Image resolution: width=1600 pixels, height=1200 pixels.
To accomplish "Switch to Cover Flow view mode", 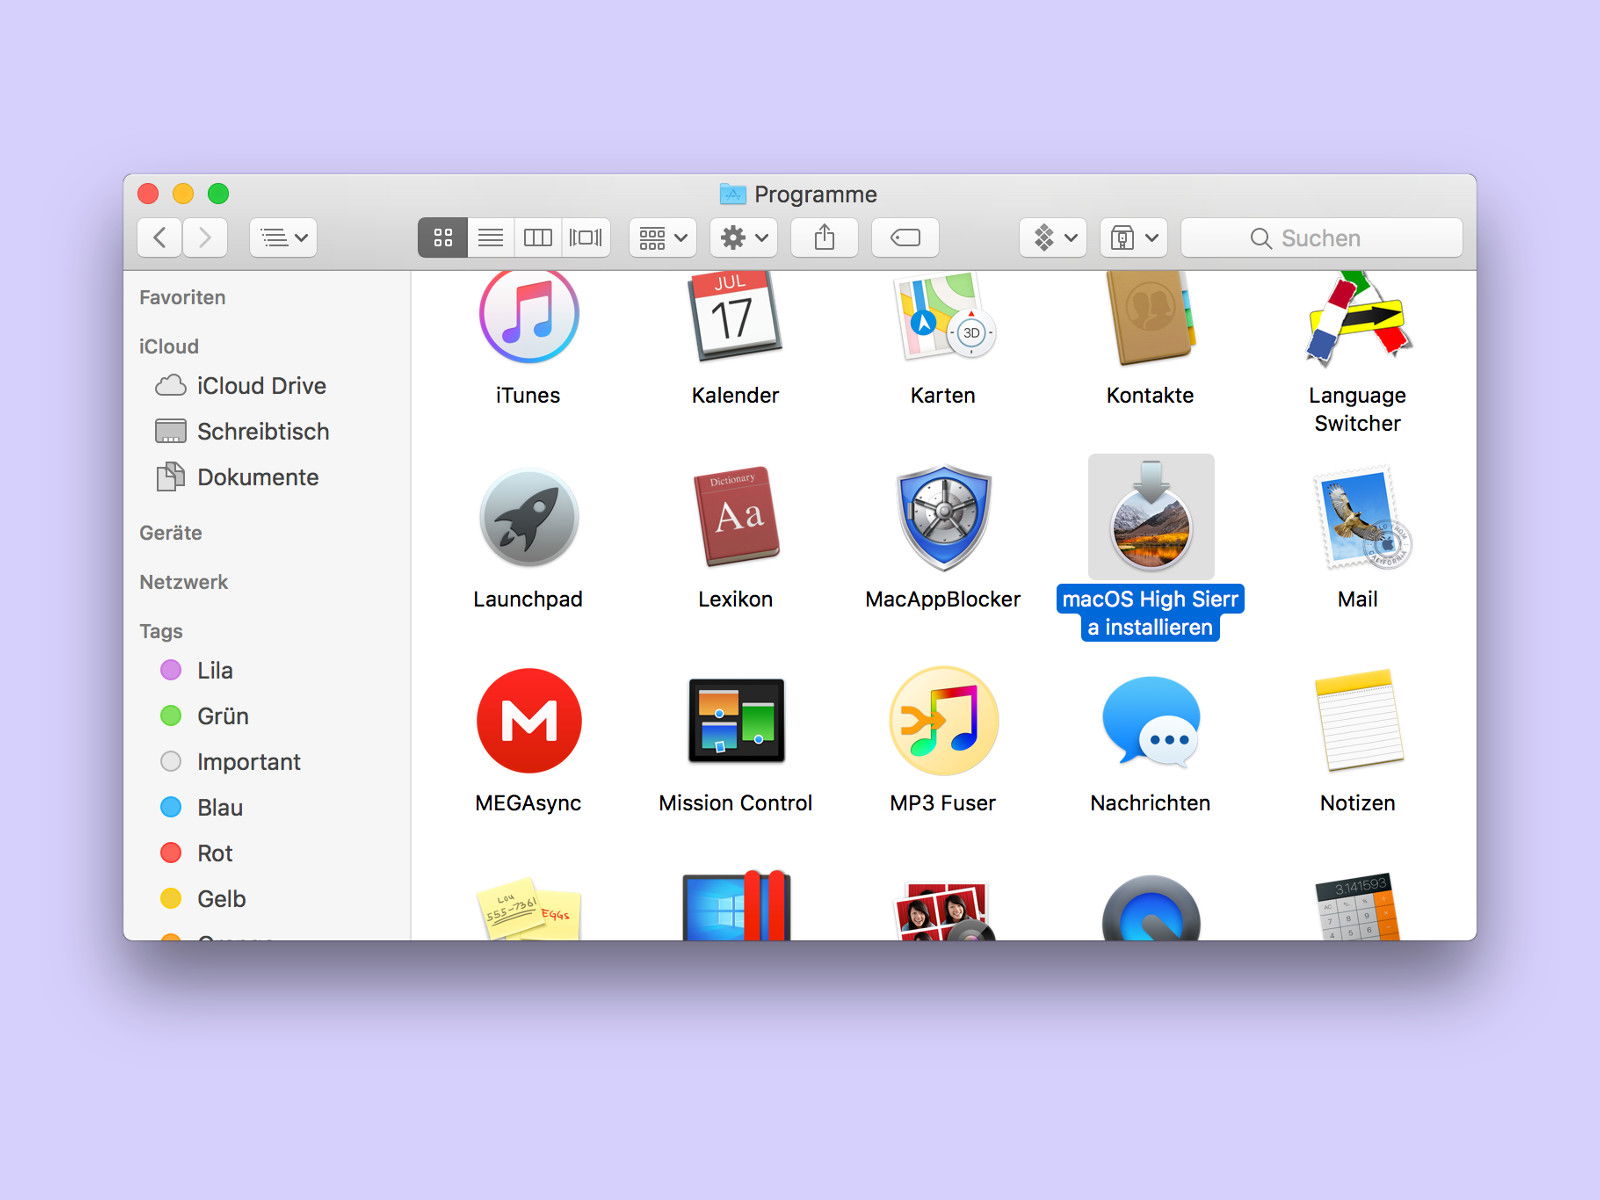I will point(586,237).
